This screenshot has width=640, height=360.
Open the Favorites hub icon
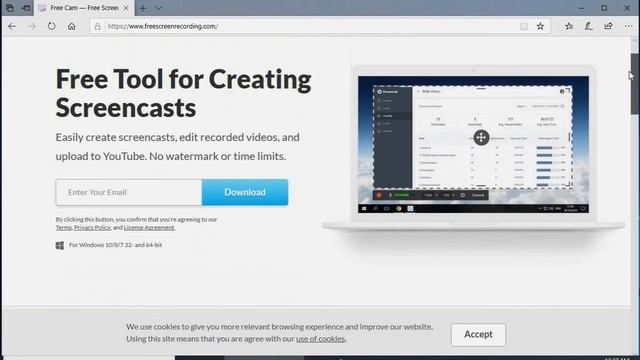pyautogui.click(x=569, y=26)
